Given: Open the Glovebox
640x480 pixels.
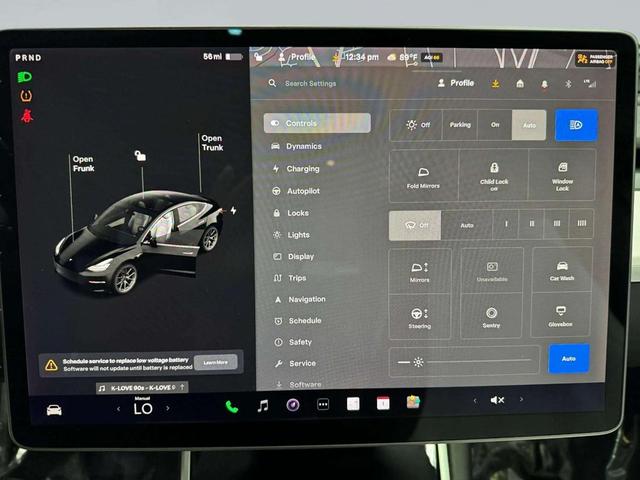Looking at the screenshot, I should 560,316.
